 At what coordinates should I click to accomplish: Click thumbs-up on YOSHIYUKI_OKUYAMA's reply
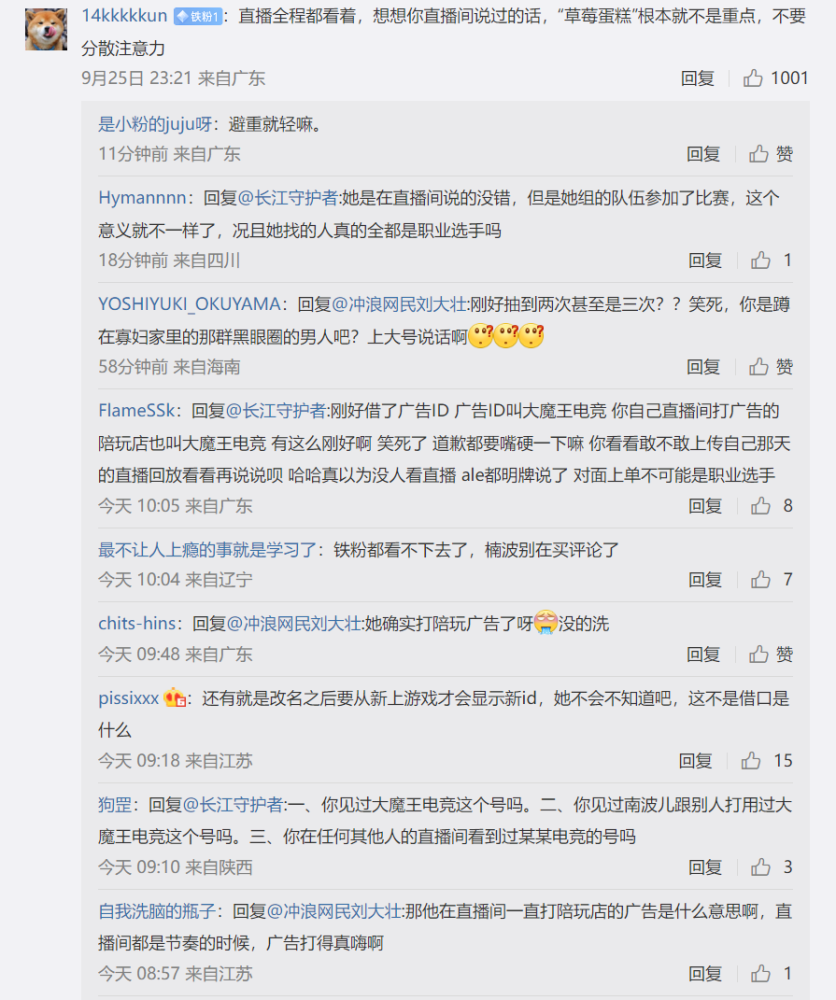tap(758, 367)
